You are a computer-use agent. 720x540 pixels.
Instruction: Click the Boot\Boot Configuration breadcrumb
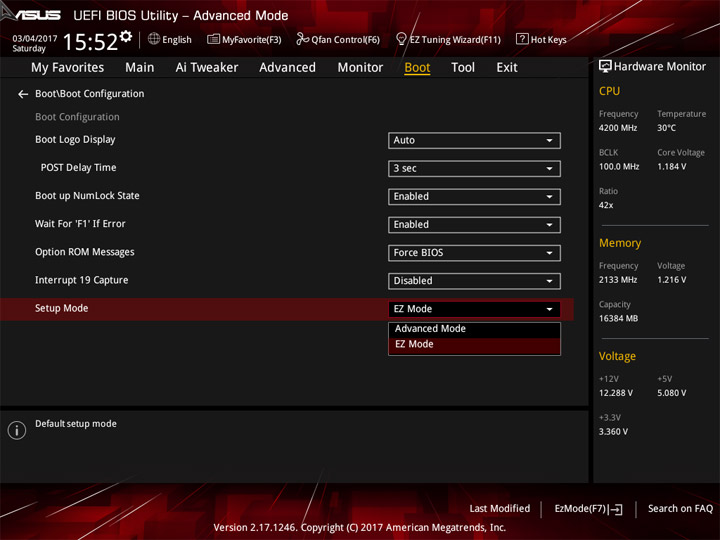[90, 94]
